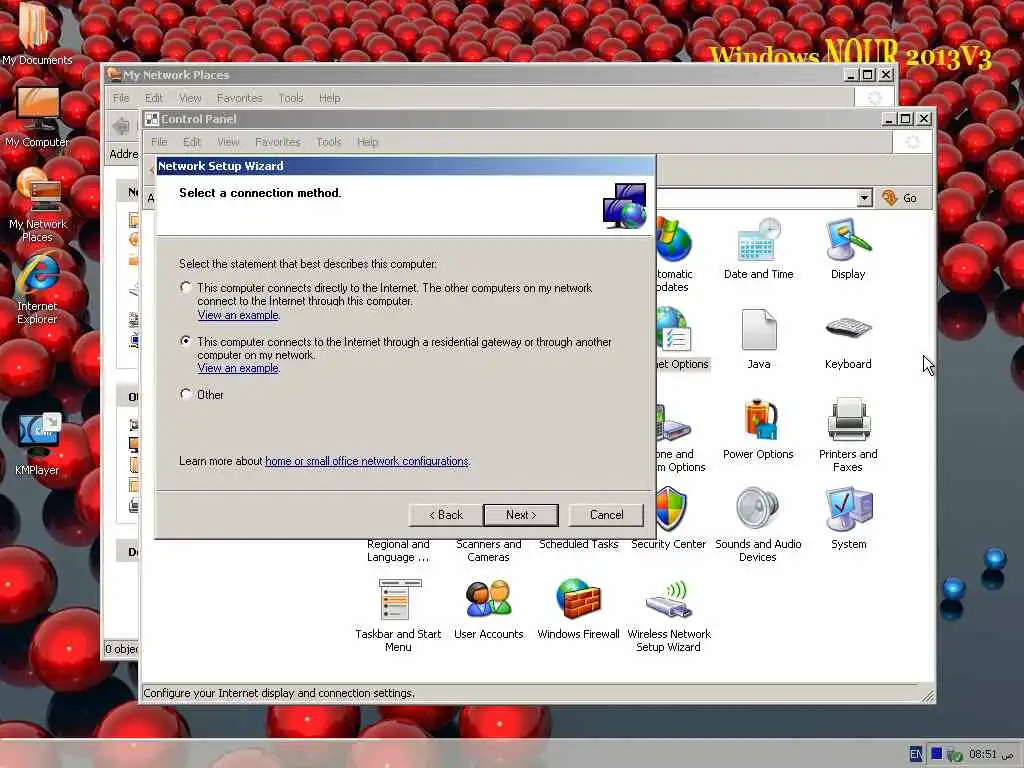Open User Accounts icon
The height and width of the screenshot is (768, 1024).
coord(488,609)
